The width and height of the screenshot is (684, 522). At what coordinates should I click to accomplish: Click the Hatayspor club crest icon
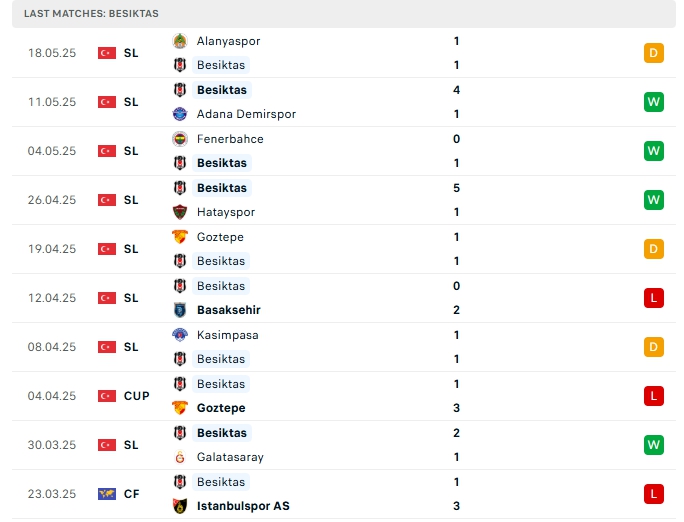[180, 212]
